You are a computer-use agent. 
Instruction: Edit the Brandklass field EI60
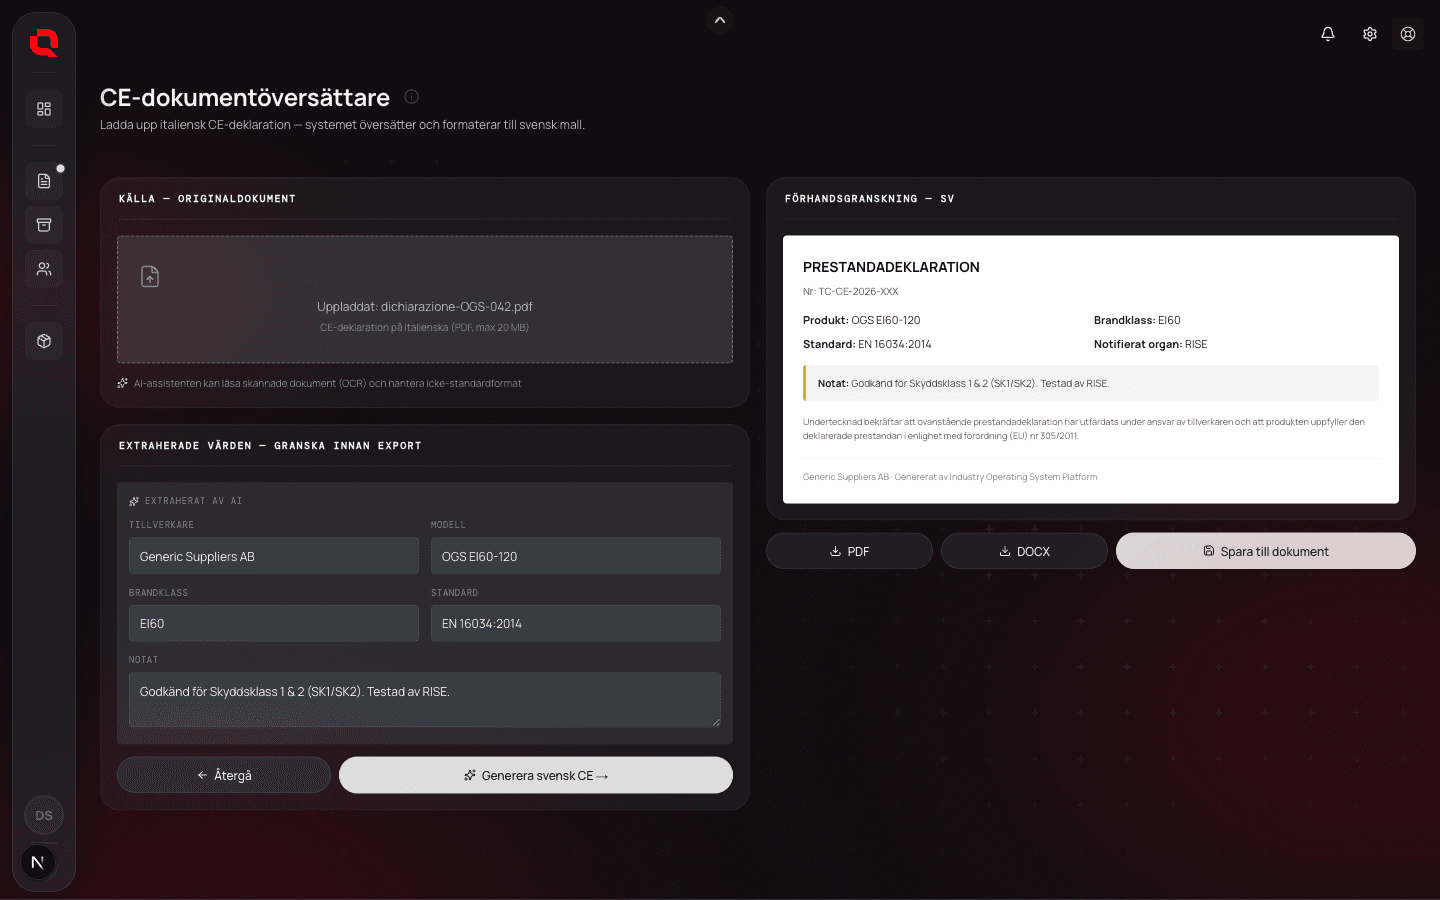tap(274, 623)
